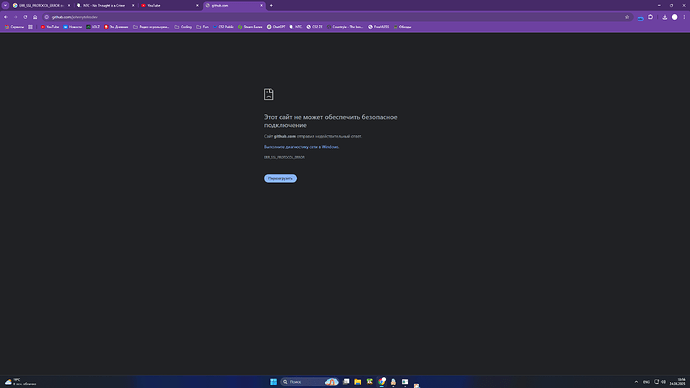This screenshot has width=690, height=388.
Task: Open the ChatGPT bookmark
Action: tap(276, 27)
